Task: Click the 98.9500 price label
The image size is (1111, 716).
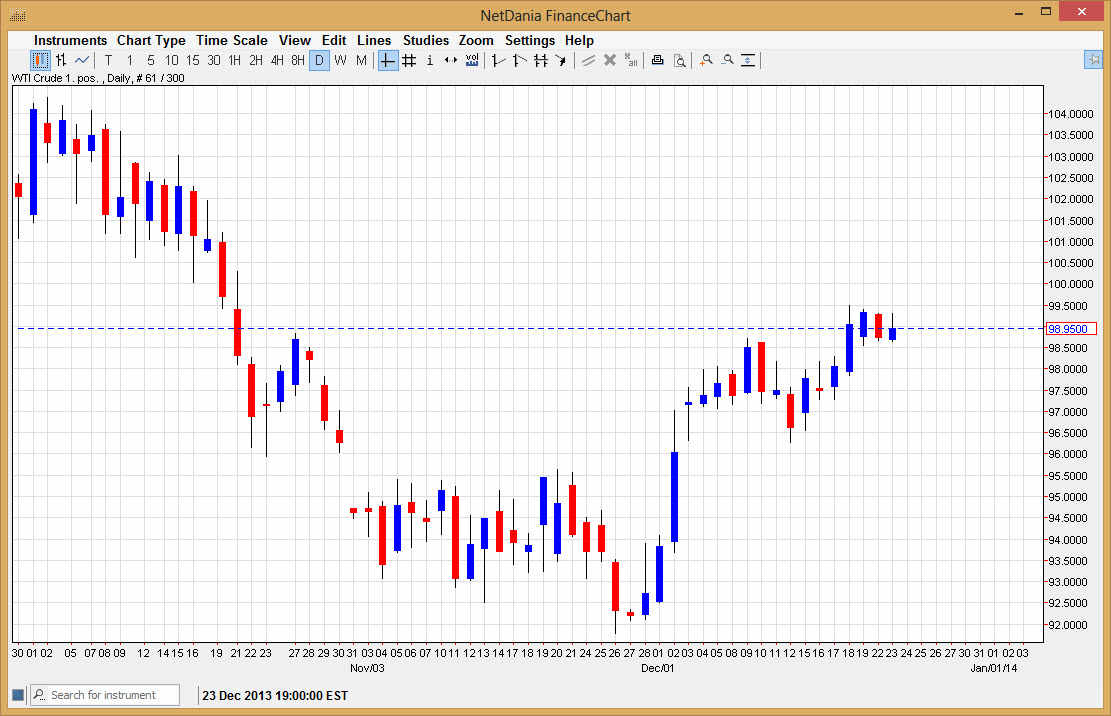Action: point(1071,329)
